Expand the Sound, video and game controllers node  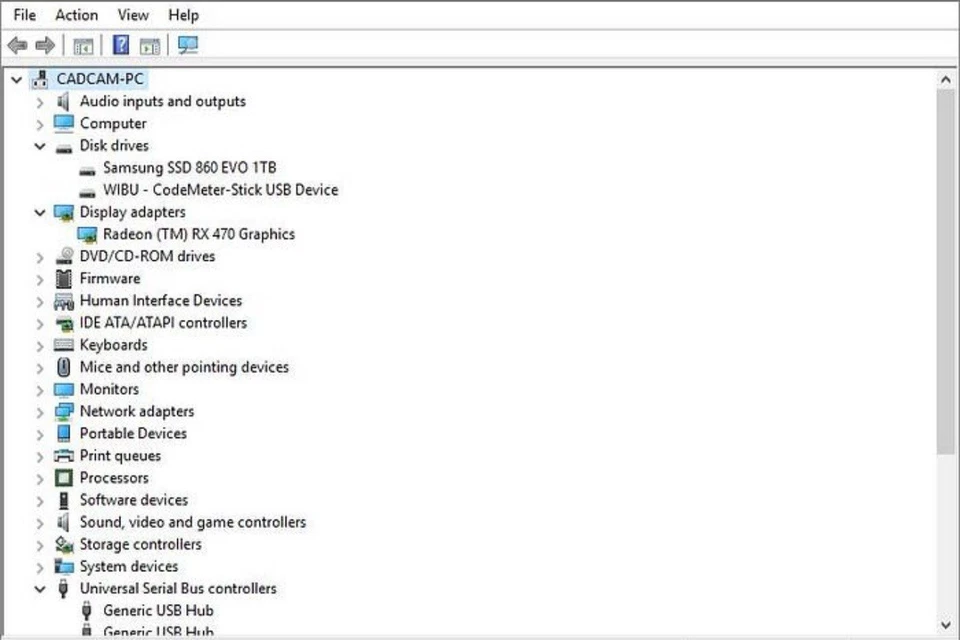point(40,522)
